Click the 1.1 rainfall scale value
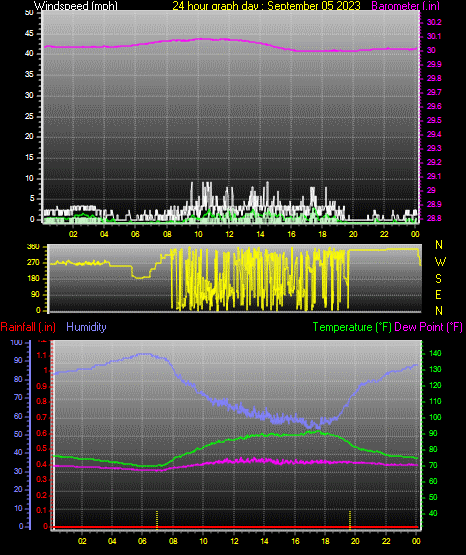The width and height of the screenshot is (466, 555). (x=42, y=355)
